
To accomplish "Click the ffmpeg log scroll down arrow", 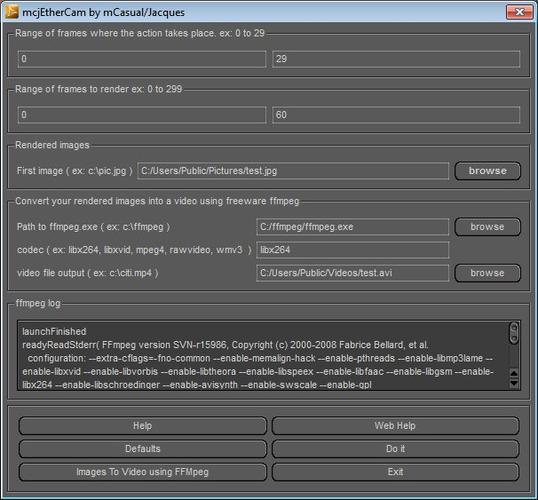I will click(x=514, y=383).
